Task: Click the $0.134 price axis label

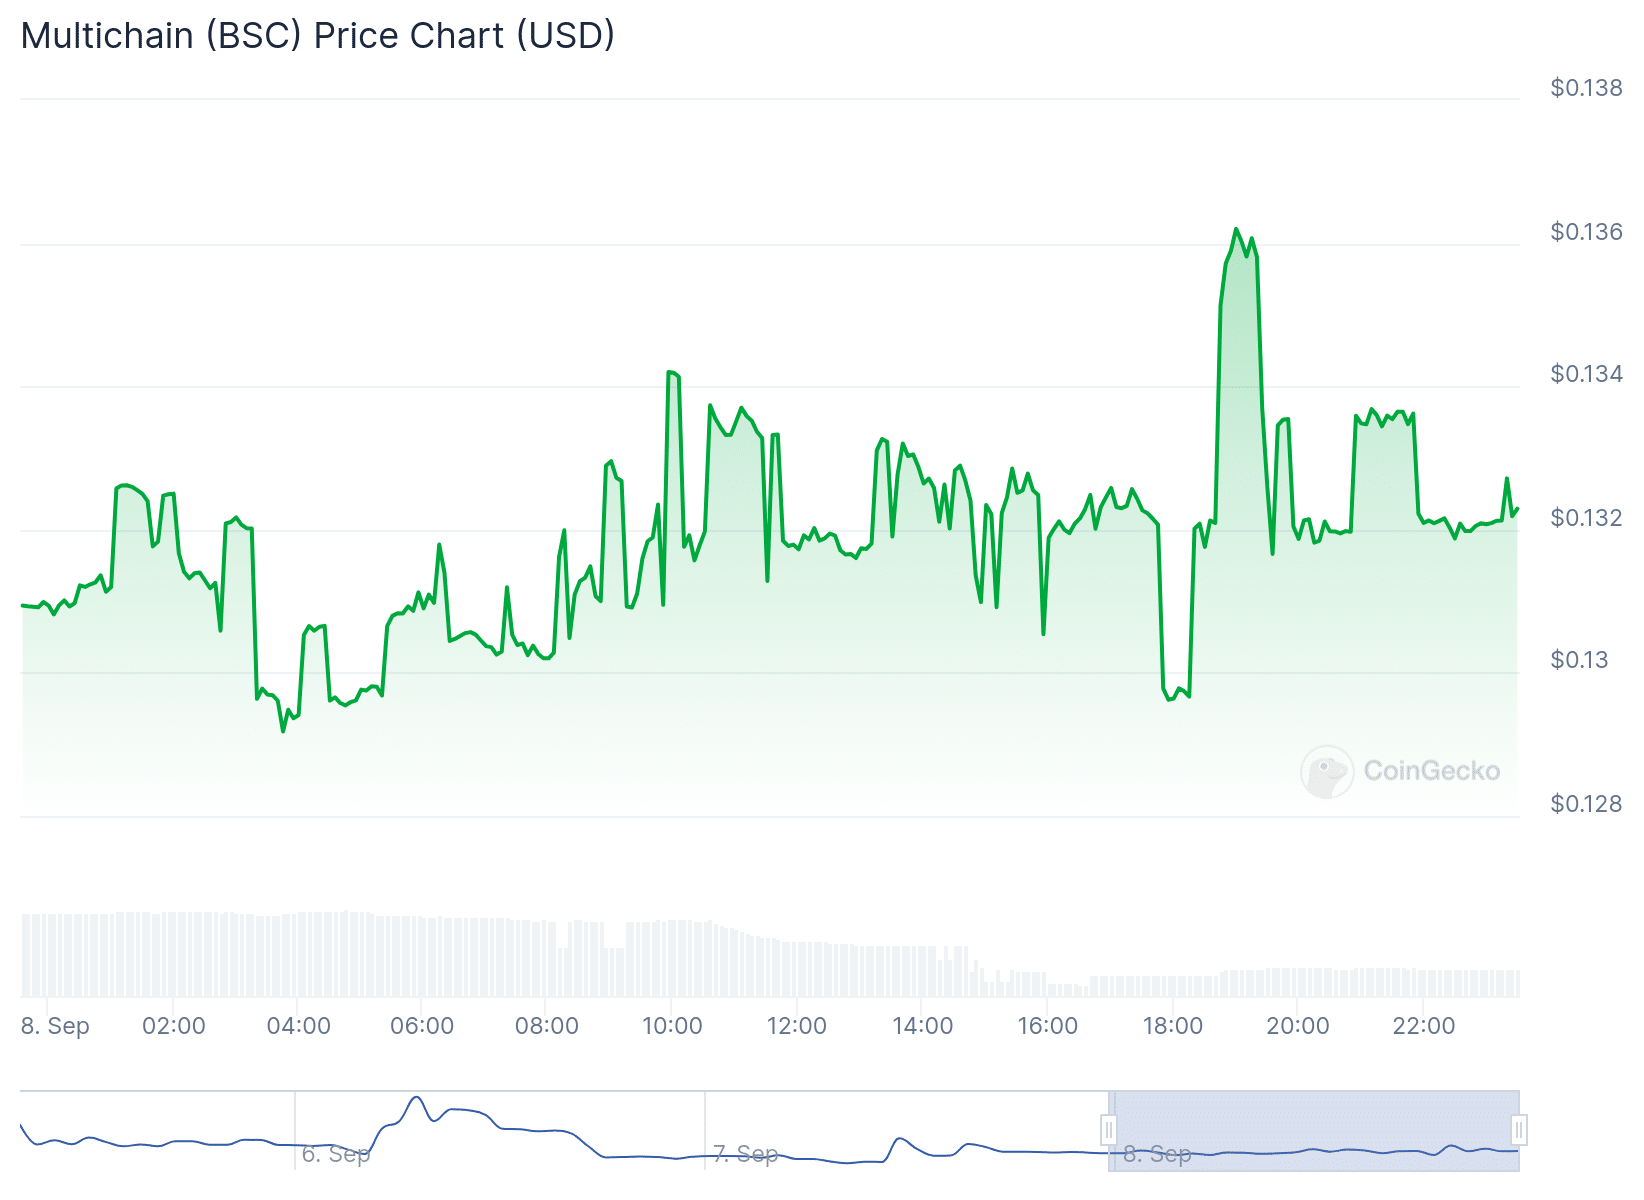Action: pyautogui.click(x=1586, y=374)
